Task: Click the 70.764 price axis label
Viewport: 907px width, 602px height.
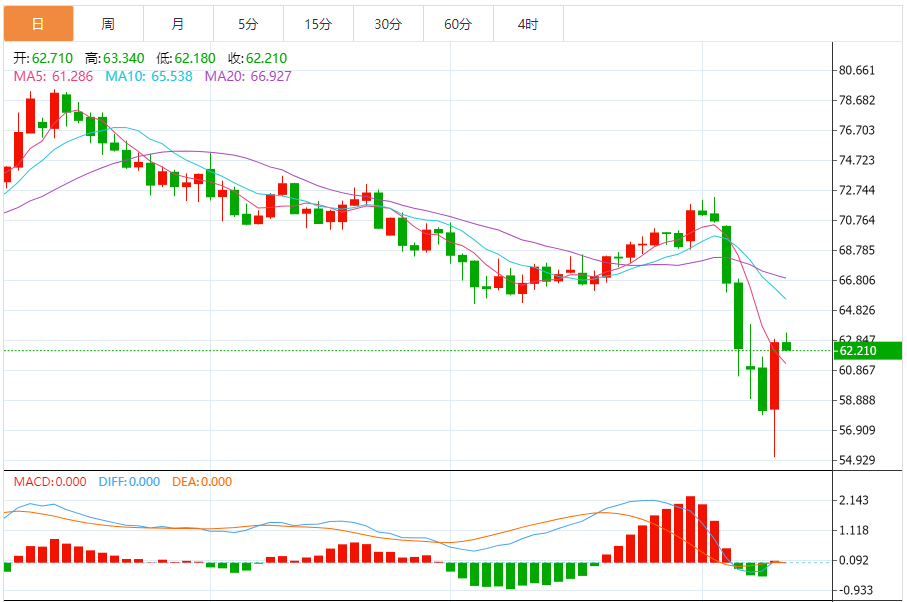Action: point(857,220)
